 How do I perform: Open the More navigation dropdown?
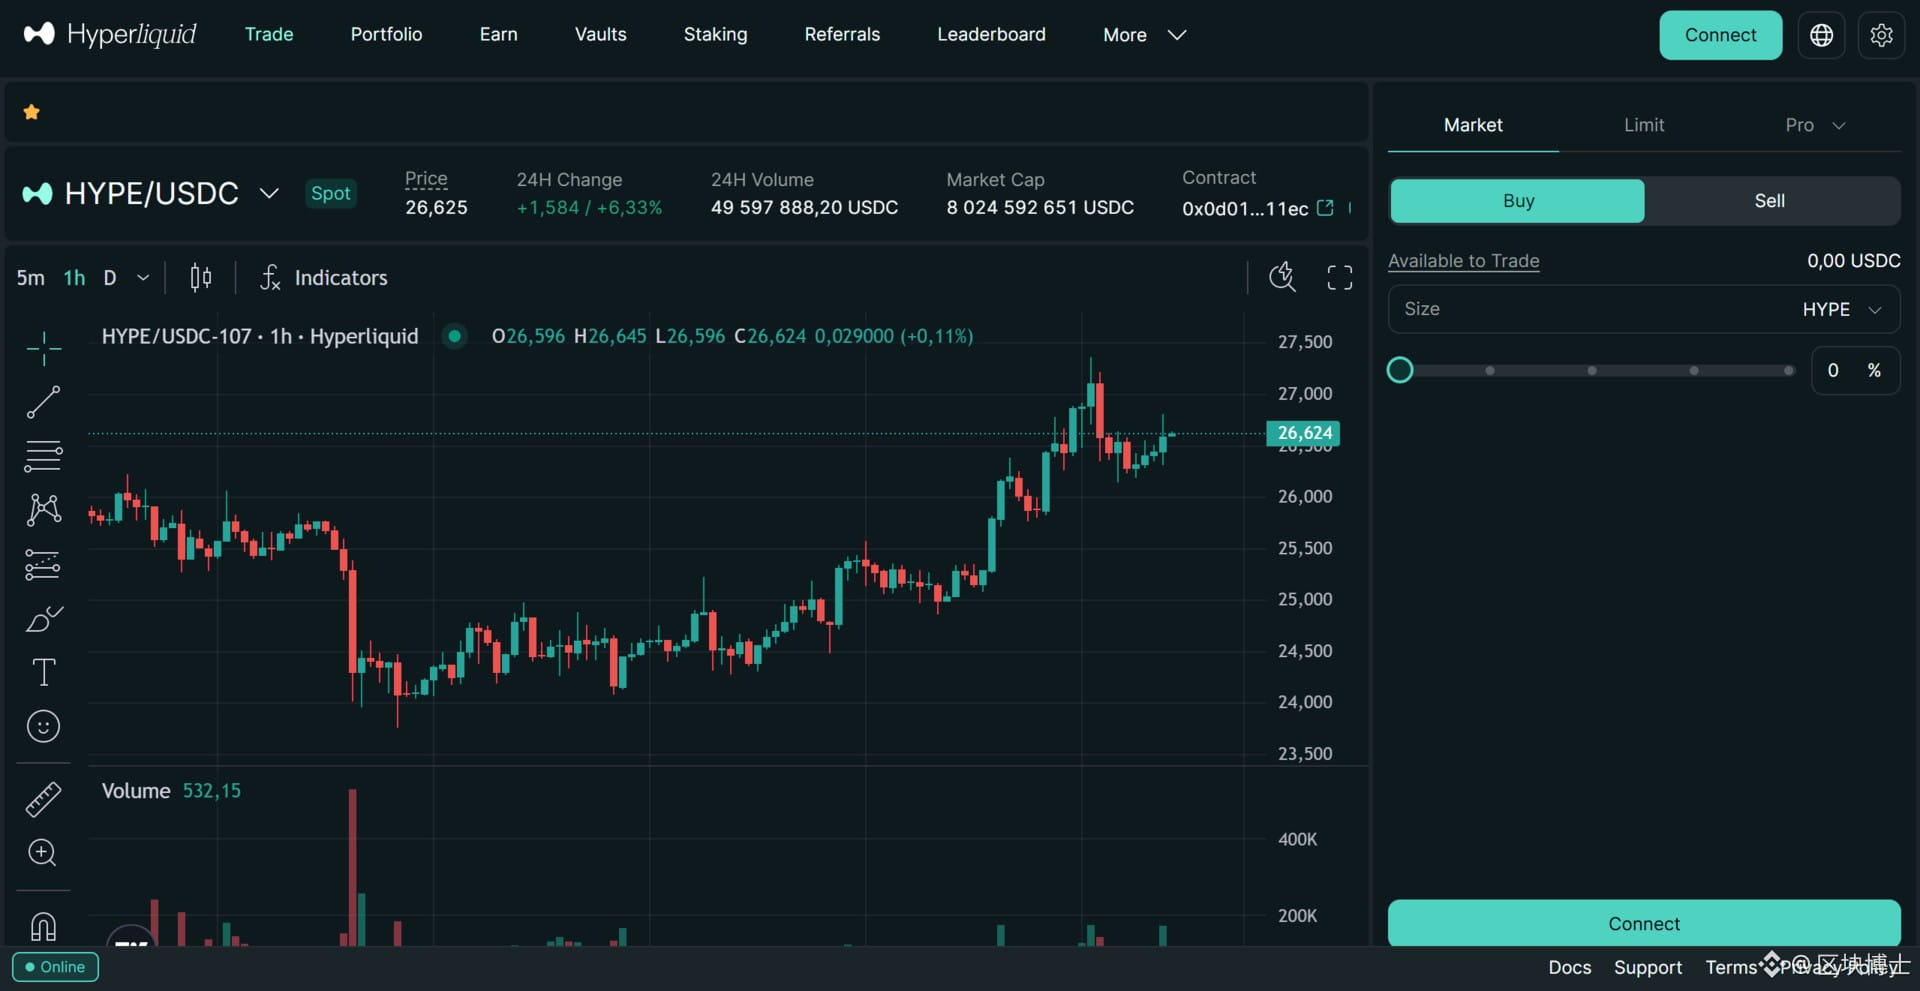click(x=1144, y=35)
